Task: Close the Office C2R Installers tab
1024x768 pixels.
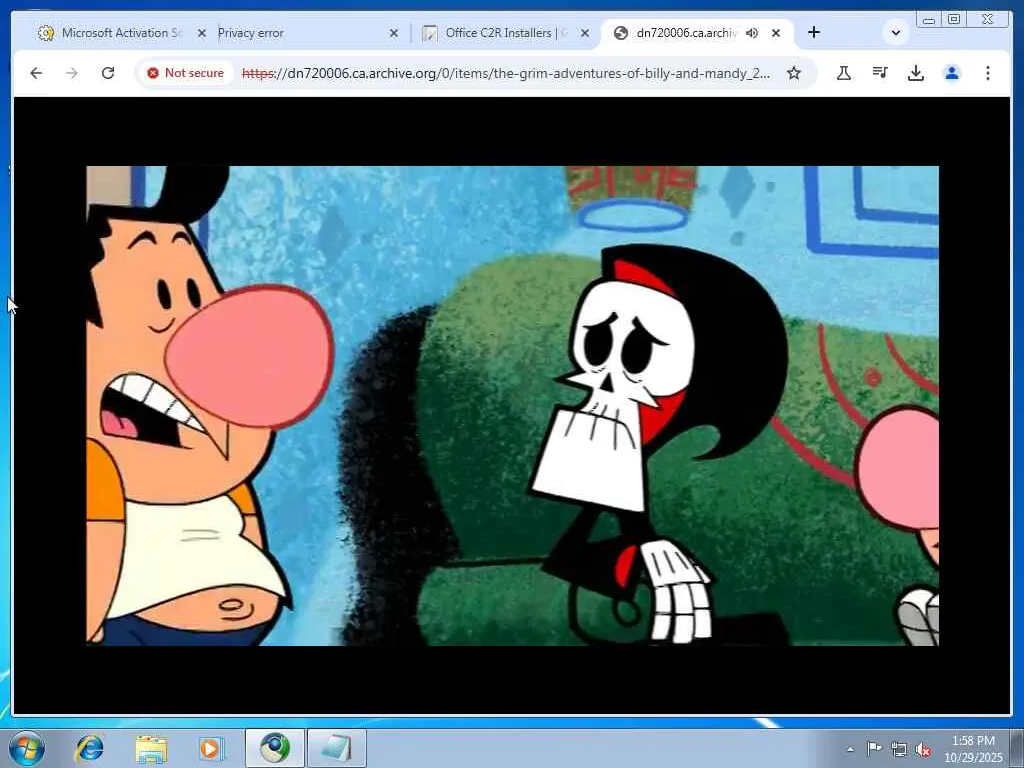Action: click(x=585, y=33)
